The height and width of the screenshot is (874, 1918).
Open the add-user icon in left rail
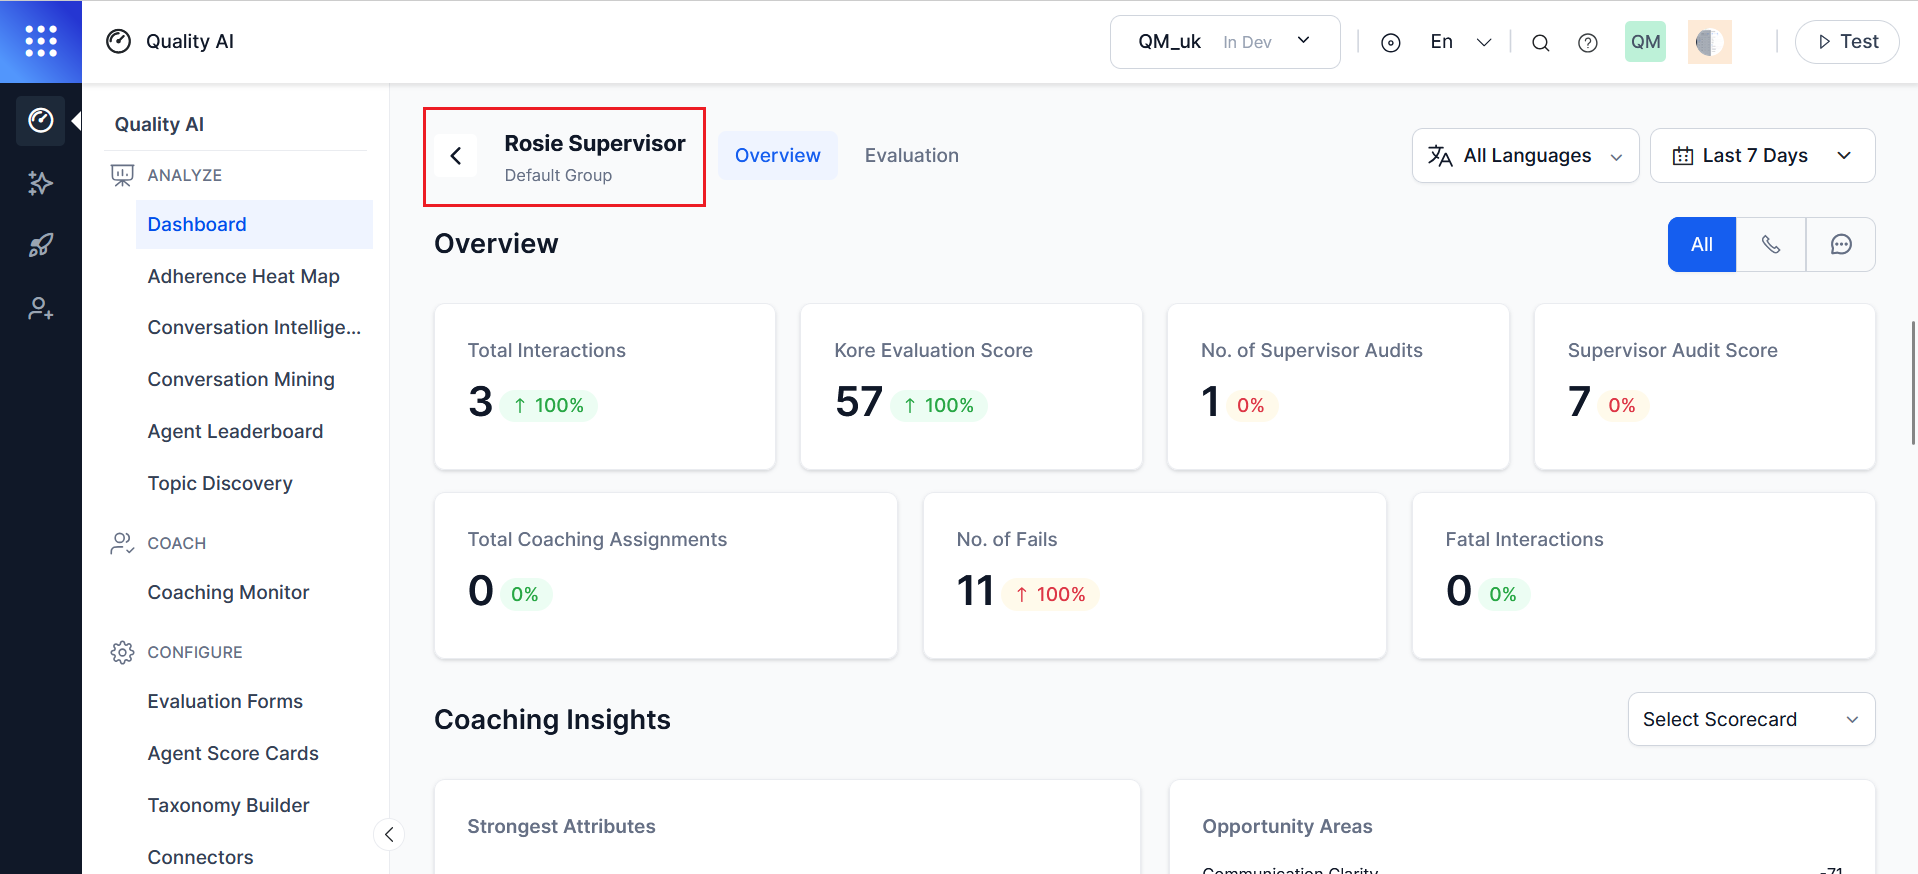pyautogui.click(x=40, y=308)
